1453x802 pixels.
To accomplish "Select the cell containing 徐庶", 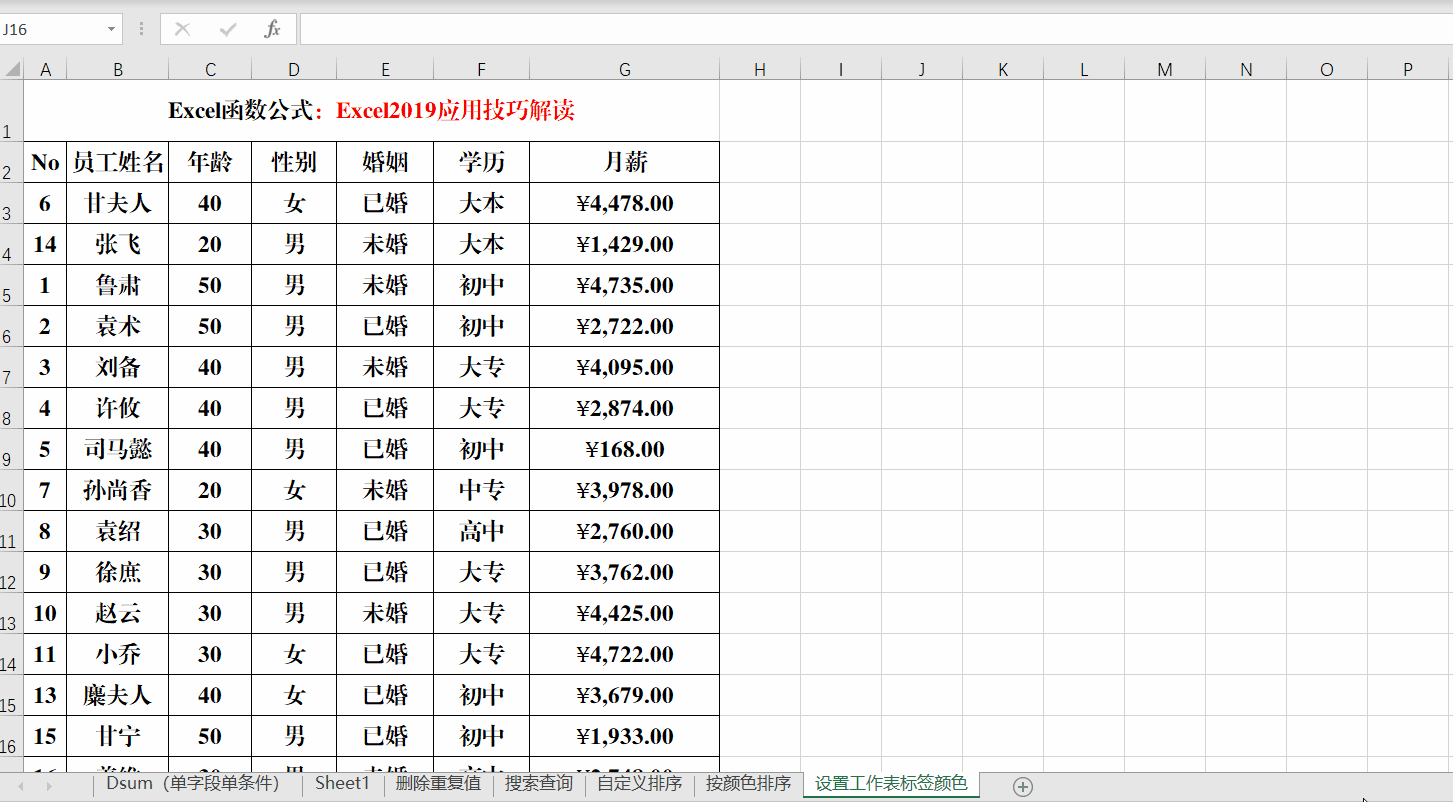I will point(118,572).
